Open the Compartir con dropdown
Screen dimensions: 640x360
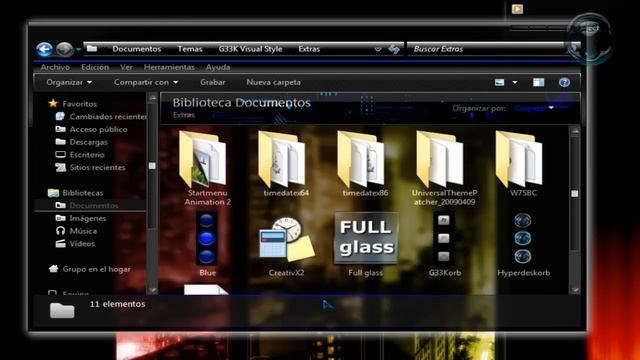[146, 82]
